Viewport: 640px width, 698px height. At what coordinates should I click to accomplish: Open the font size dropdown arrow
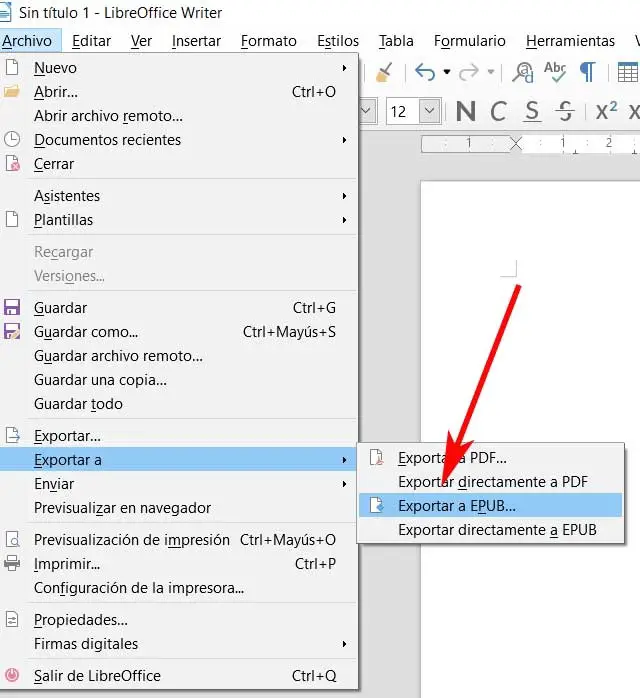click(x=429, y=111)
